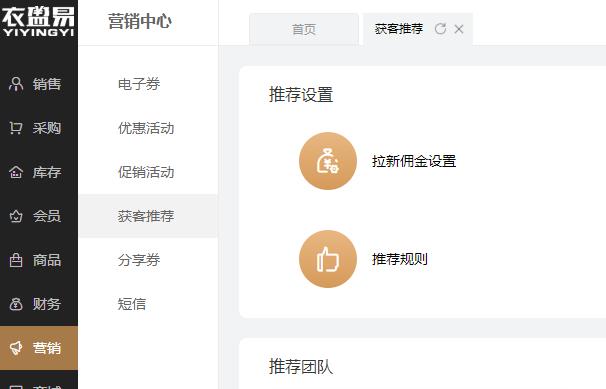Select 分享券 in the submenu
This screenshot has height=389, width=606.
point(139,260)
